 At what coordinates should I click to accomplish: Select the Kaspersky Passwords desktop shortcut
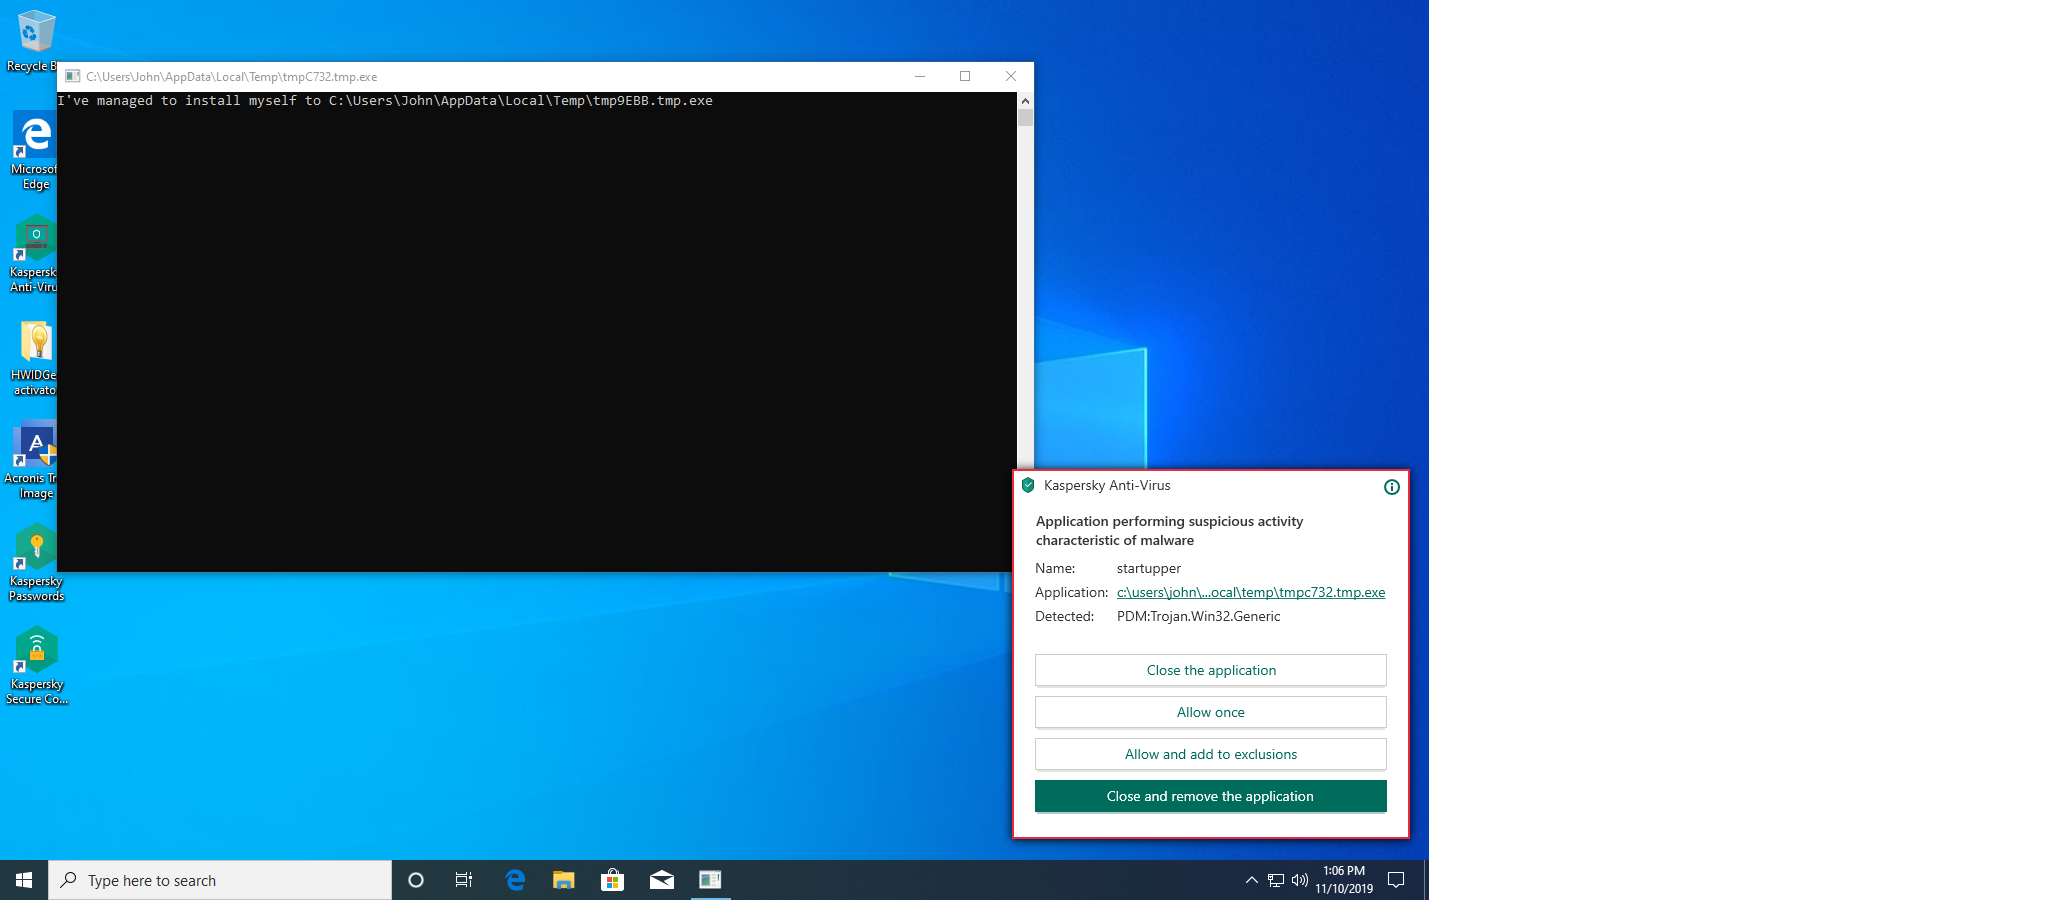point(36,564)
